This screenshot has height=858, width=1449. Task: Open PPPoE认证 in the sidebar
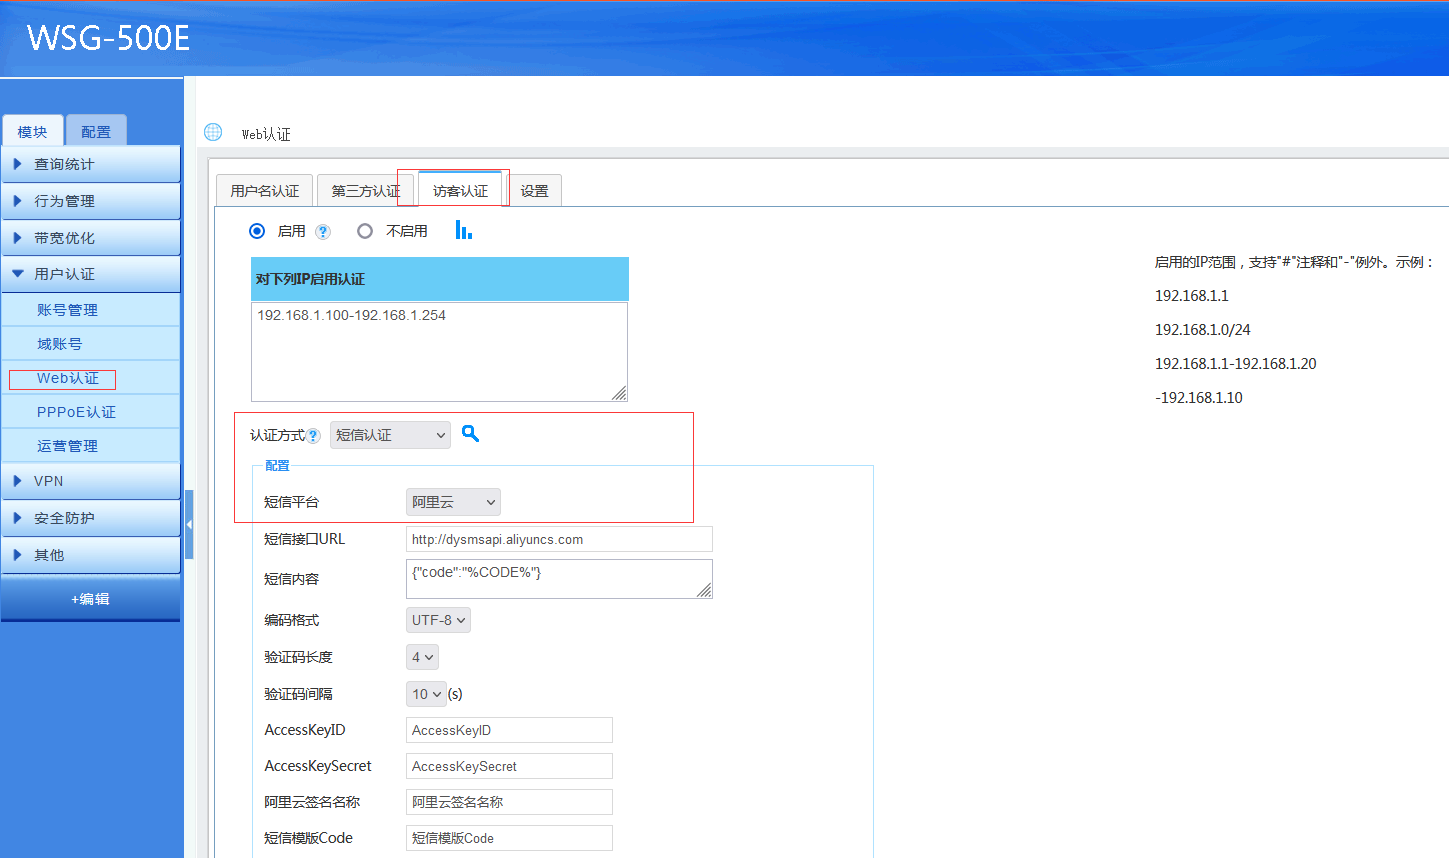(76, 412)
